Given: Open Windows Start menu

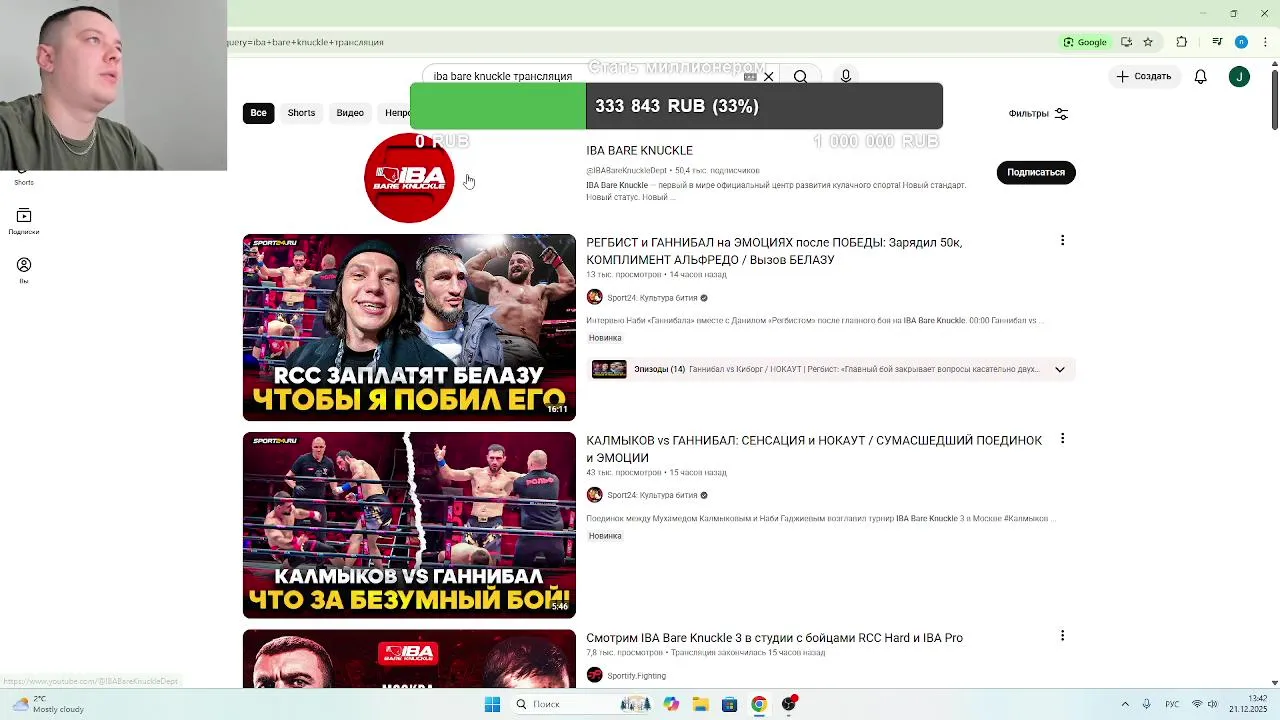Looking at the screenshot, I should (x=492, y=704).
